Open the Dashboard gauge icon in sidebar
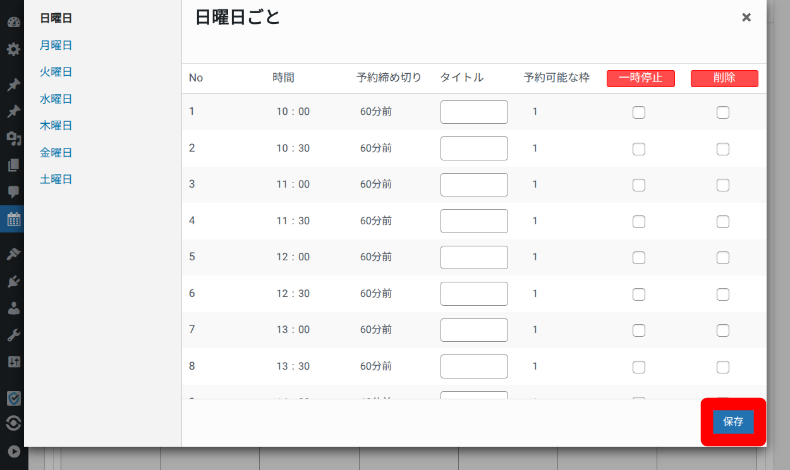 14,22
